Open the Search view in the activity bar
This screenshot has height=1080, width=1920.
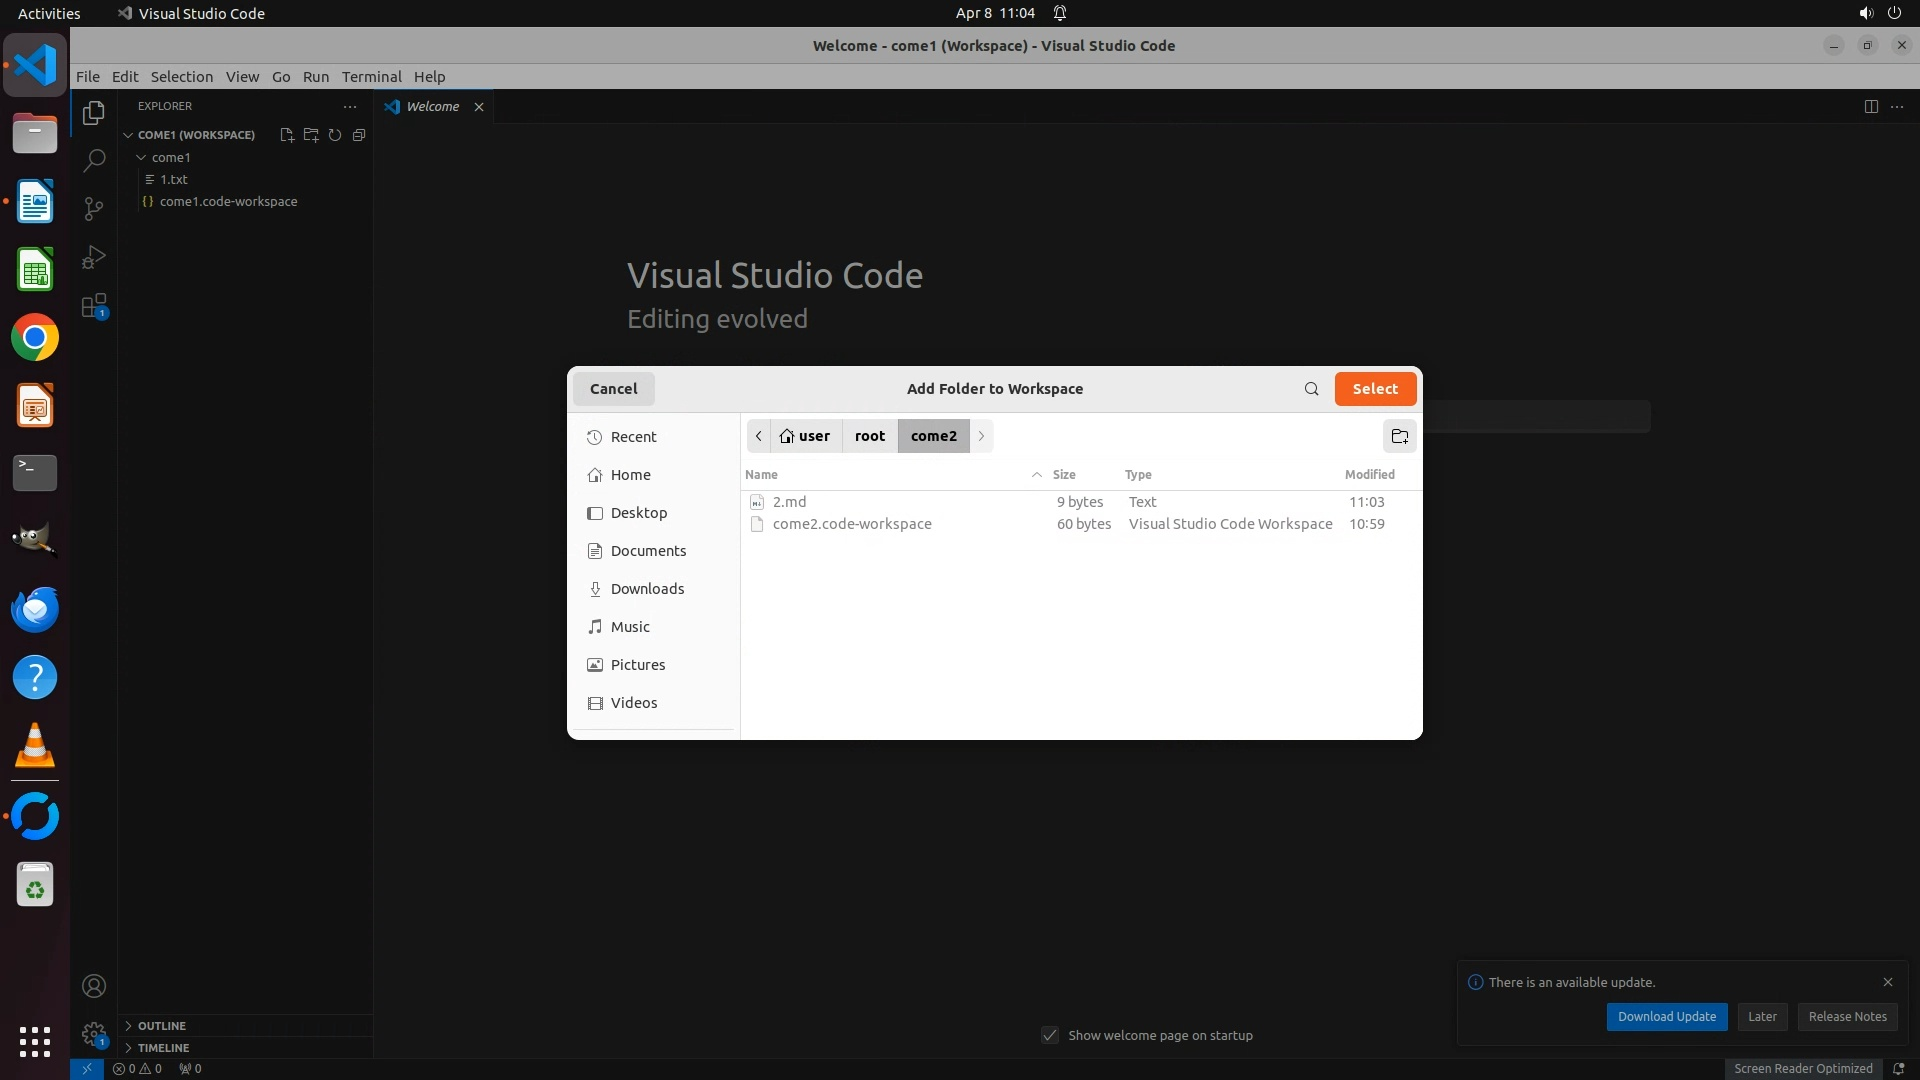click(94, 160)
